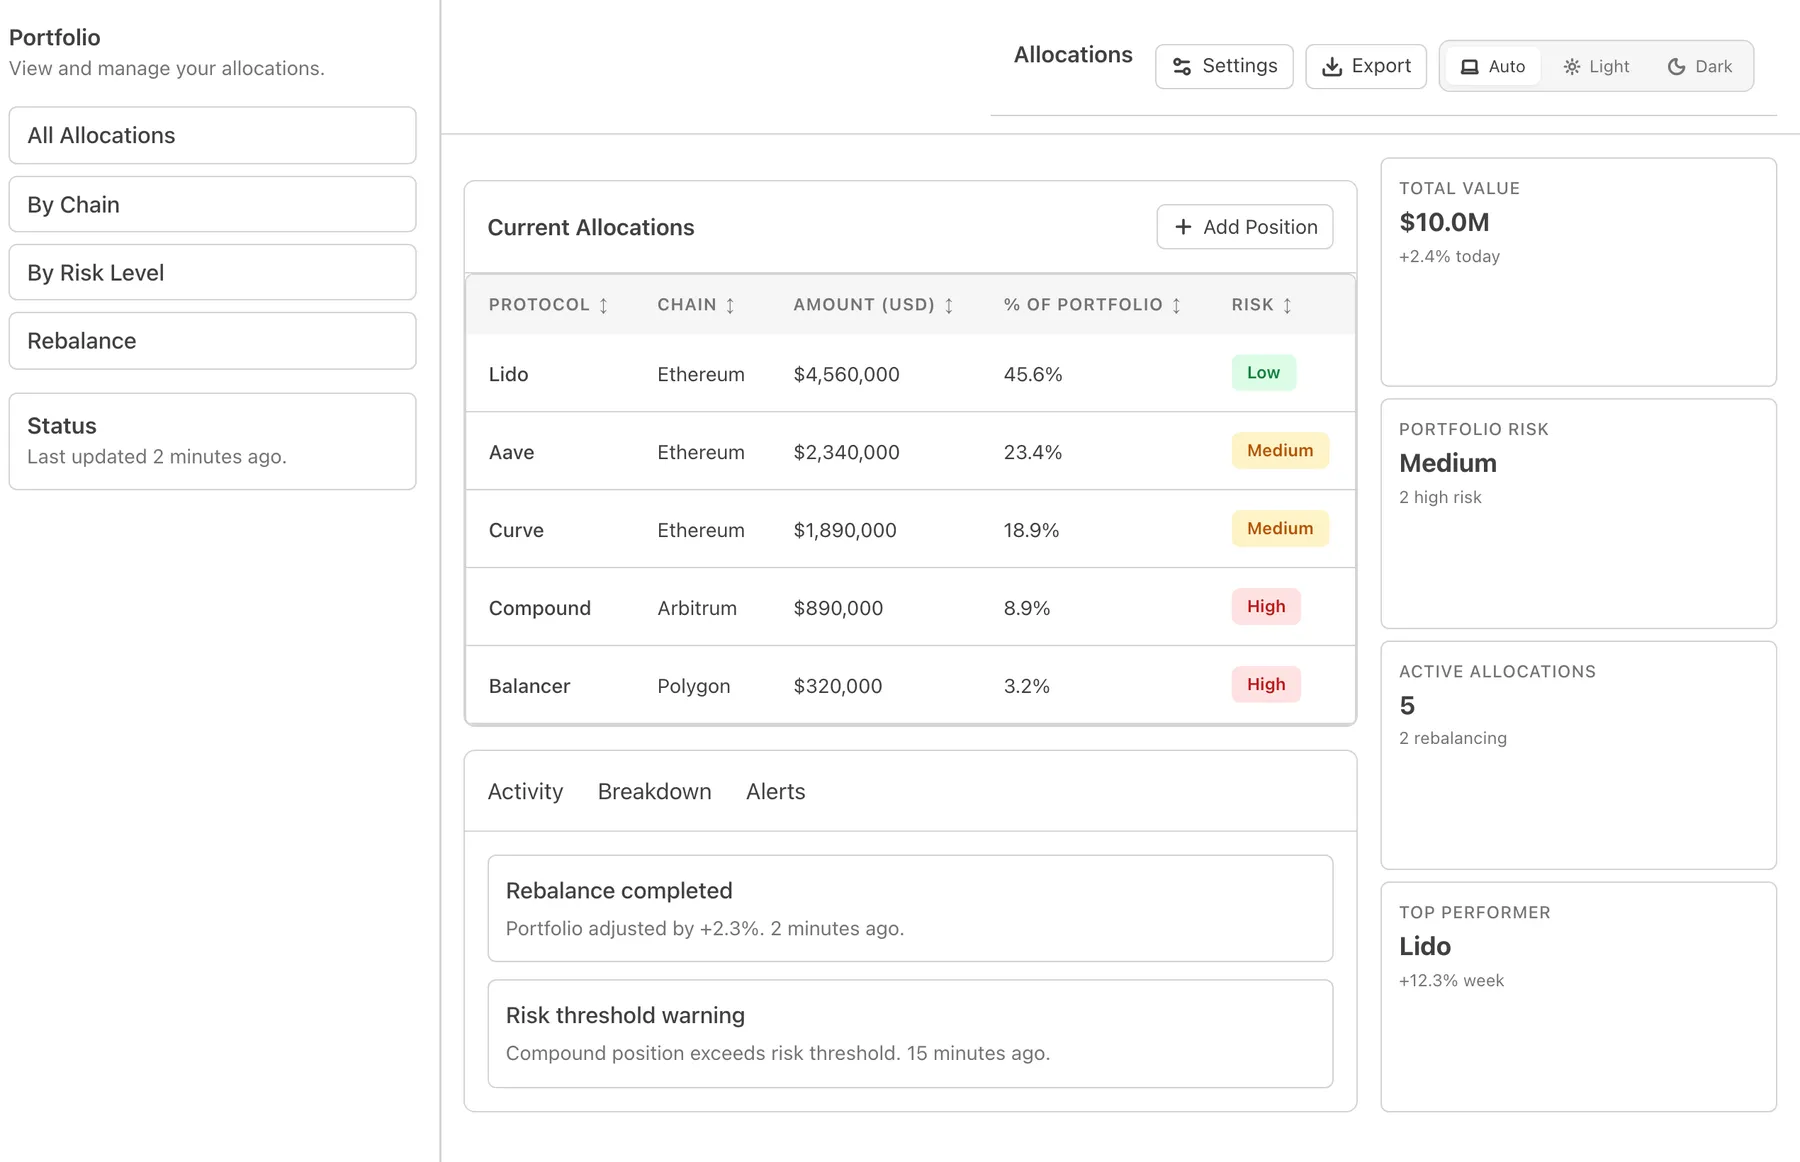
Task: Click the PORTFOLIO RISK Medium card
Action: click(x=1578, y=514)
